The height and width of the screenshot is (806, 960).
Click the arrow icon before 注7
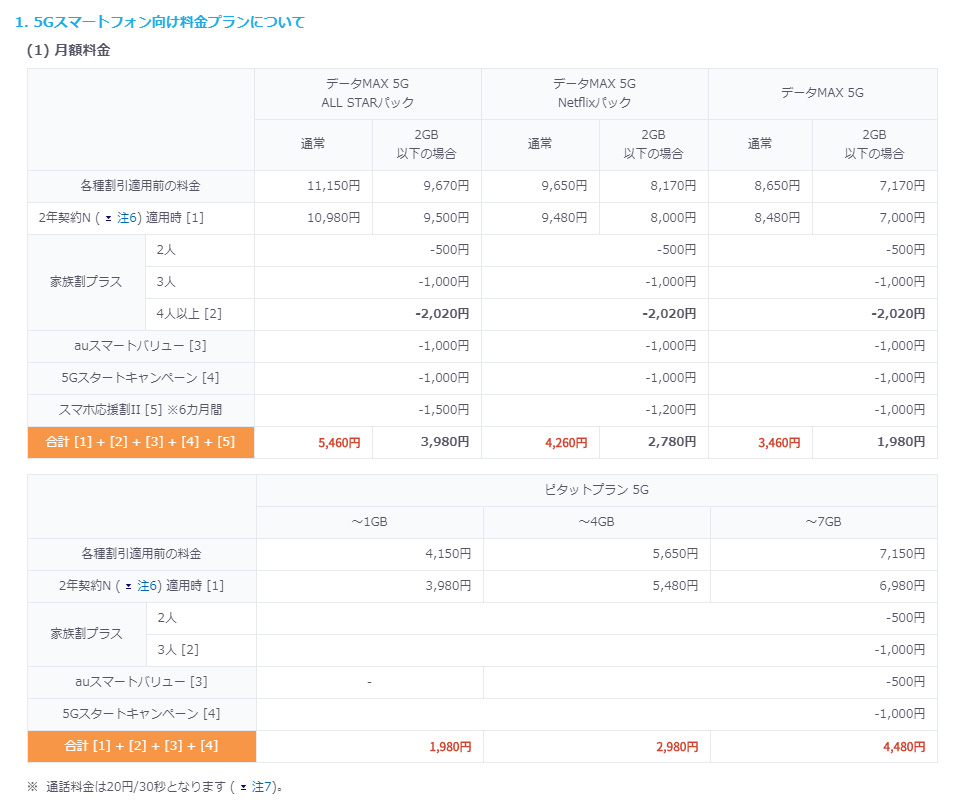tap(243, 788)
